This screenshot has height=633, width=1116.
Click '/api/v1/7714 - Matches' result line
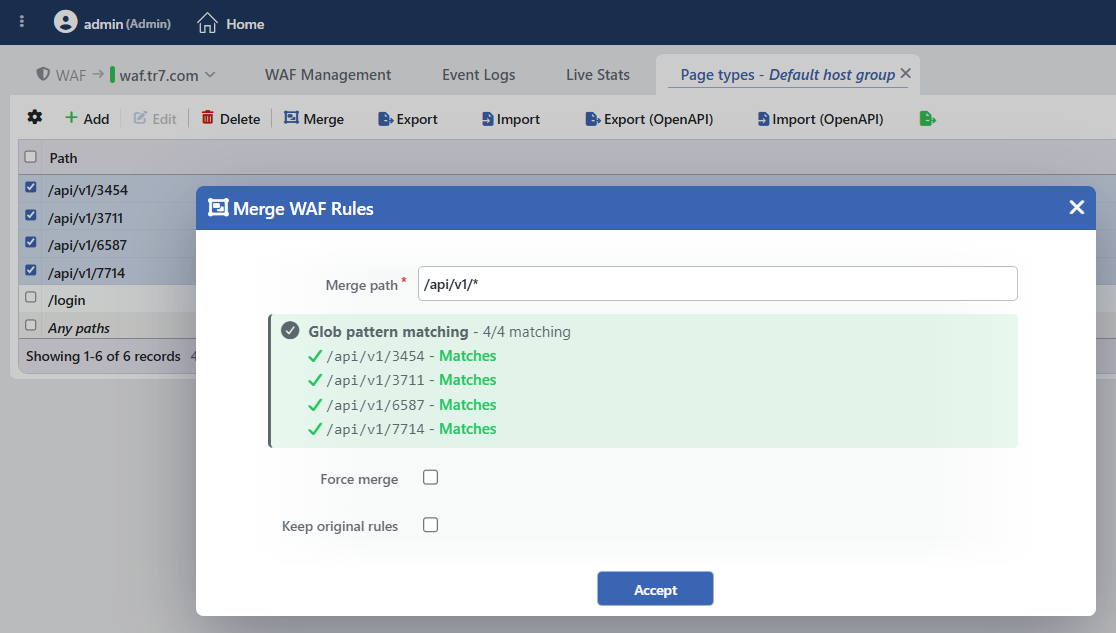(402, 429)
